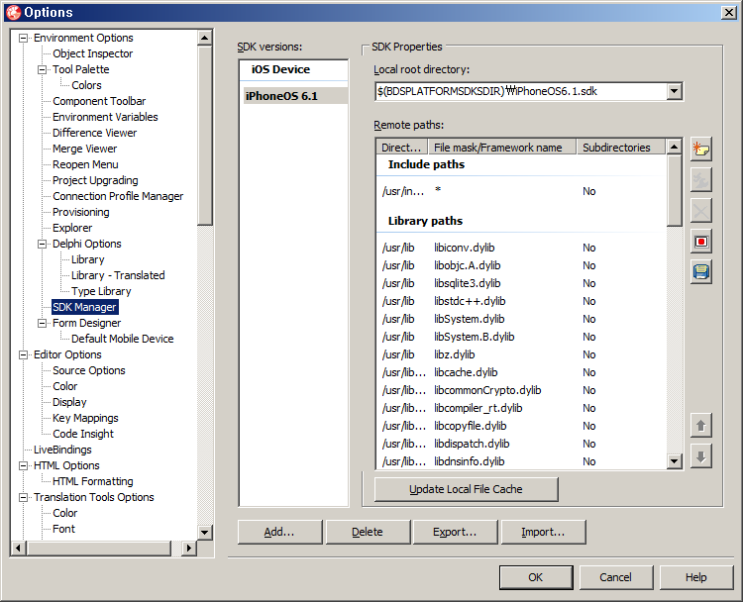Select iPhoneOS 6.1 SDK version

[x=294, y=96]
